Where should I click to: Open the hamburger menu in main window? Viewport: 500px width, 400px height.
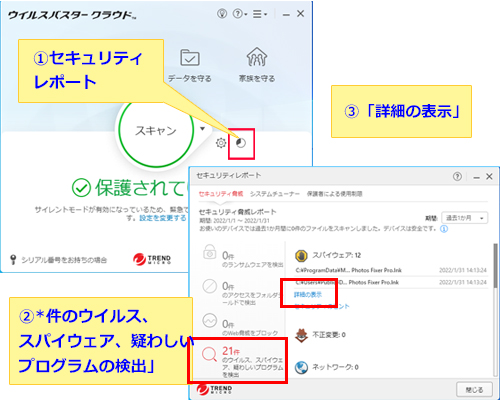(x=259, y=14)
